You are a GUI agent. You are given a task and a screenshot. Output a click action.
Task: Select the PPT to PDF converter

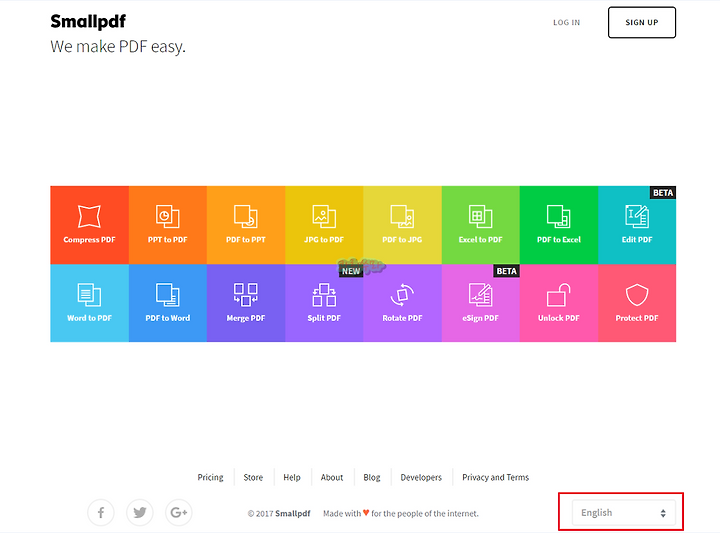click(x=168, y=225)
